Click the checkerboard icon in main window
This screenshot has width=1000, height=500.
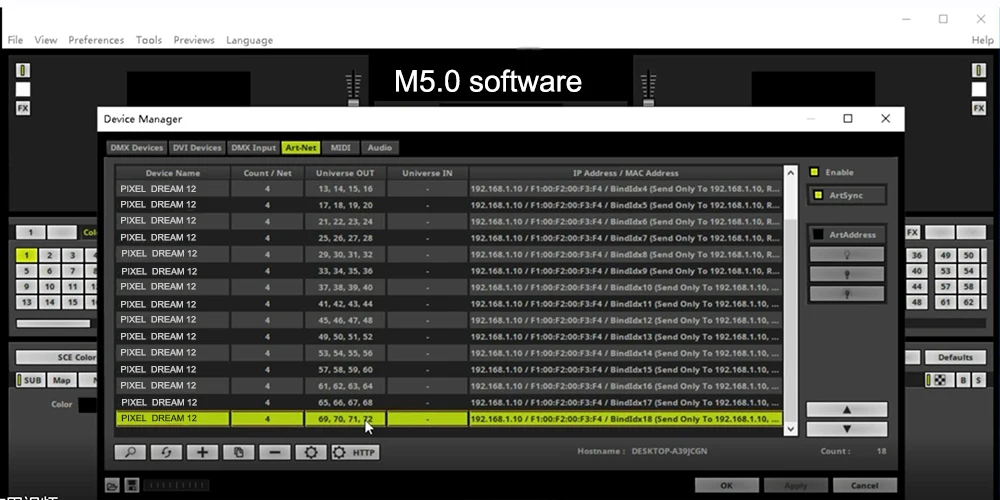[x=940, y=380]
